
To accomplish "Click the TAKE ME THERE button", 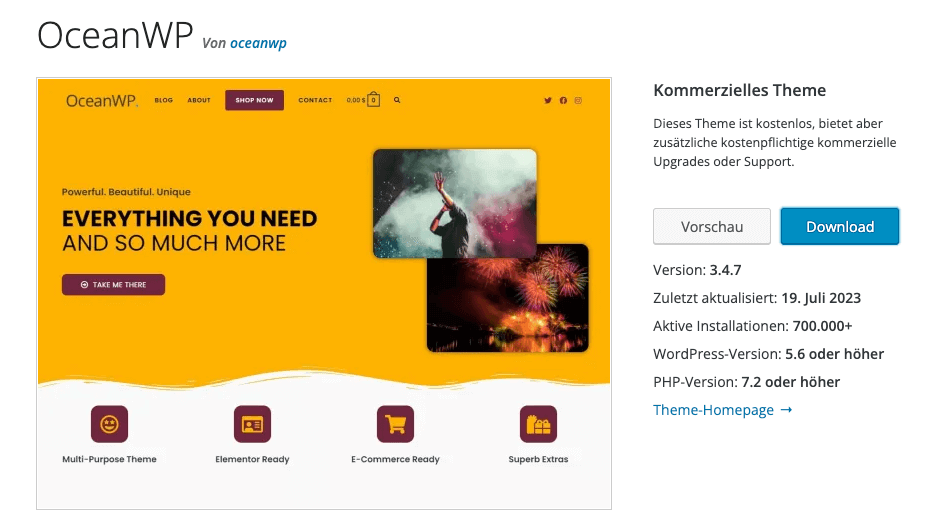I will click(x=113, y=285).
